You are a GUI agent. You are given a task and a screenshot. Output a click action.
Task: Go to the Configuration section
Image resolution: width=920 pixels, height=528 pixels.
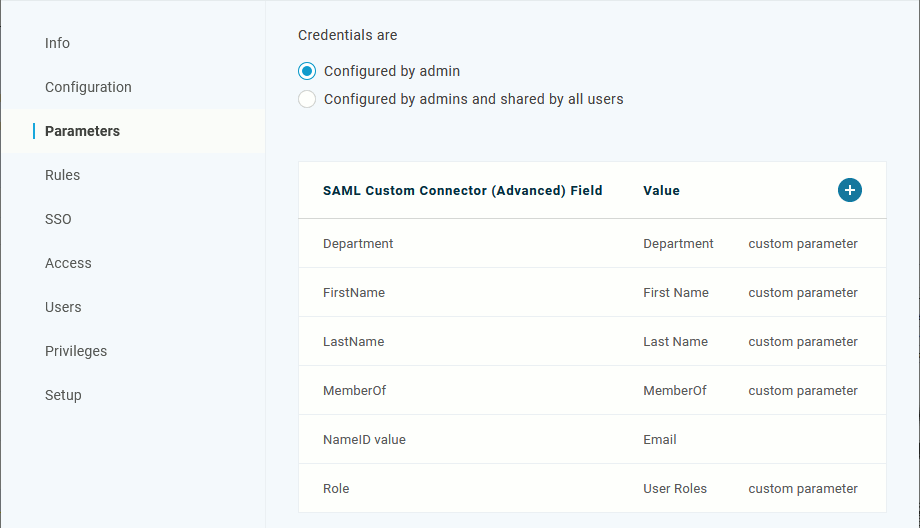(x=88, y=87)
